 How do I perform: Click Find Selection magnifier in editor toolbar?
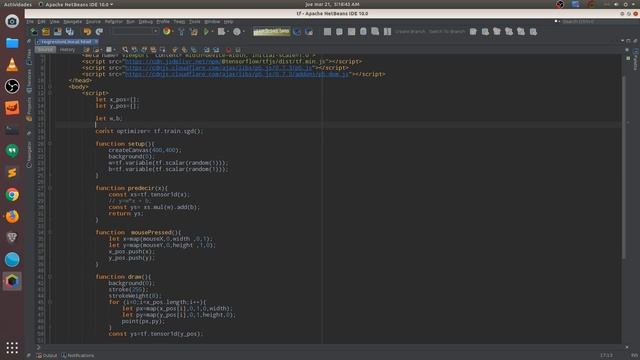click(x=125, y=50)
